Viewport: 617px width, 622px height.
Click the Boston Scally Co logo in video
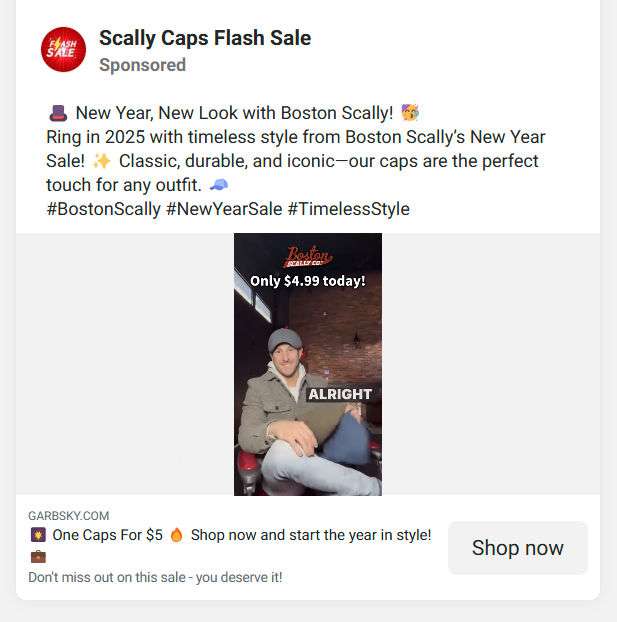308,256
